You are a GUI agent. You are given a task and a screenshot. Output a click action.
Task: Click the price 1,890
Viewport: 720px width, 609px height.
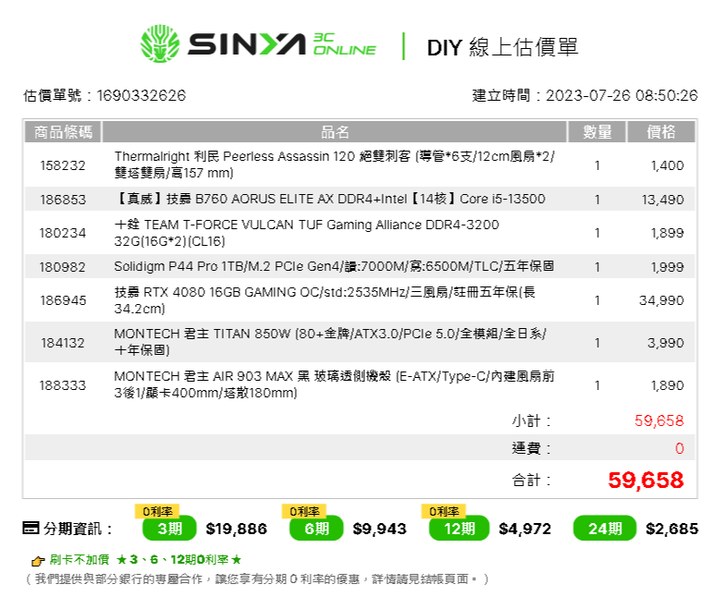click(667, 385)
